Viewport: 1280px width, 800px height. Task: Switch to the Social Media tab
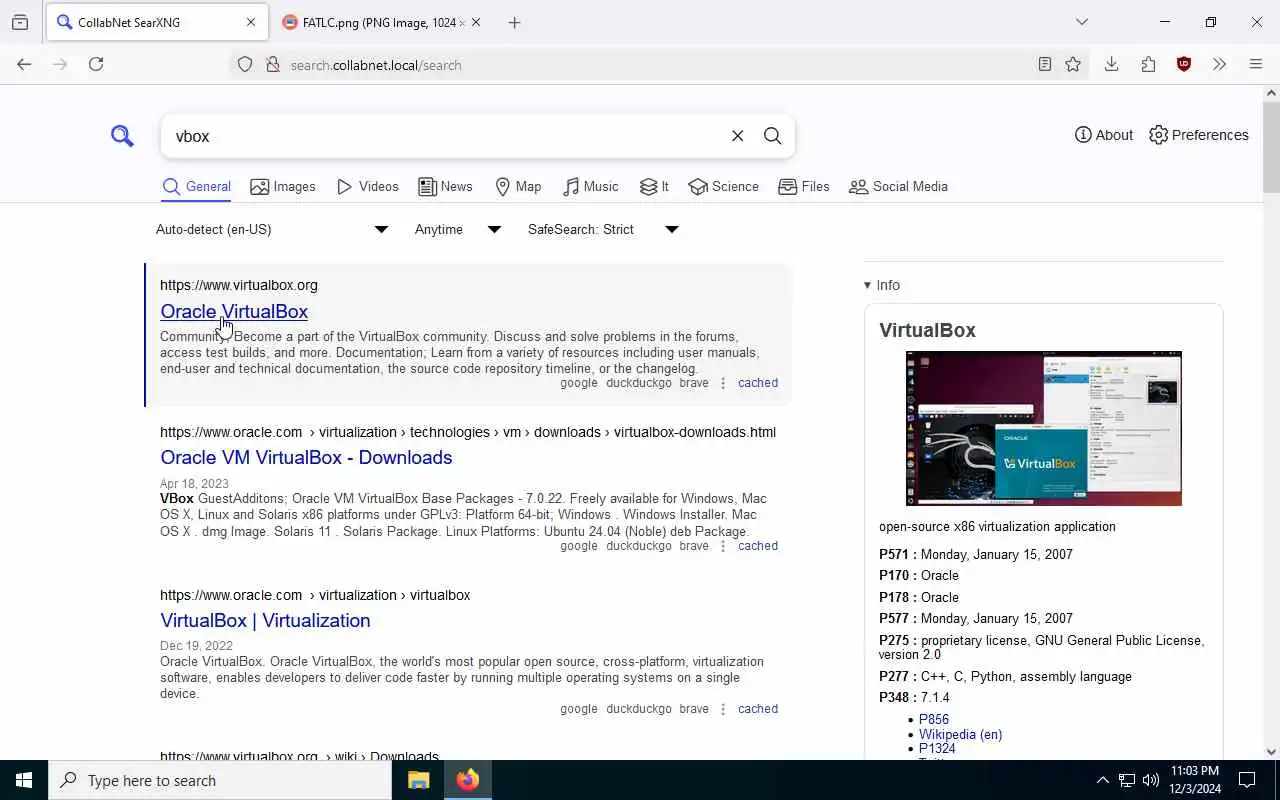(x=898, y=187)
